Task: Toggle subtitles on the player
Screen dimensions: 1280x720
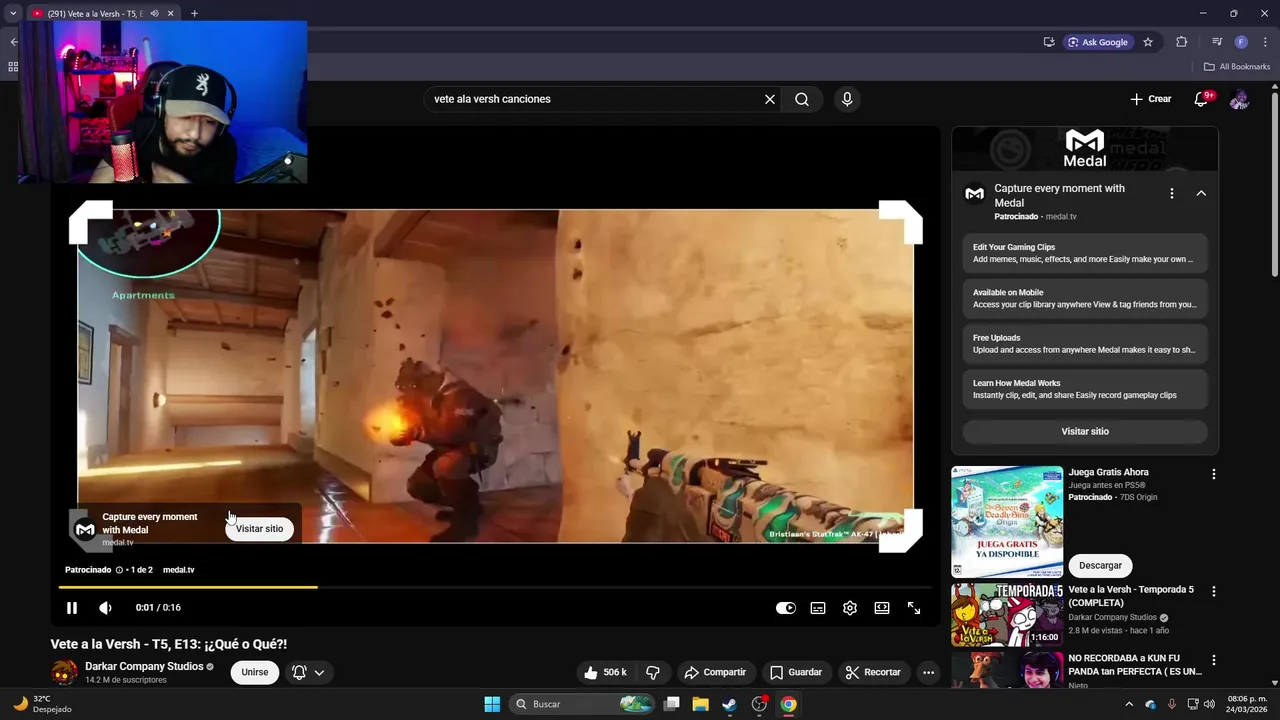Action: coord(818,608)
